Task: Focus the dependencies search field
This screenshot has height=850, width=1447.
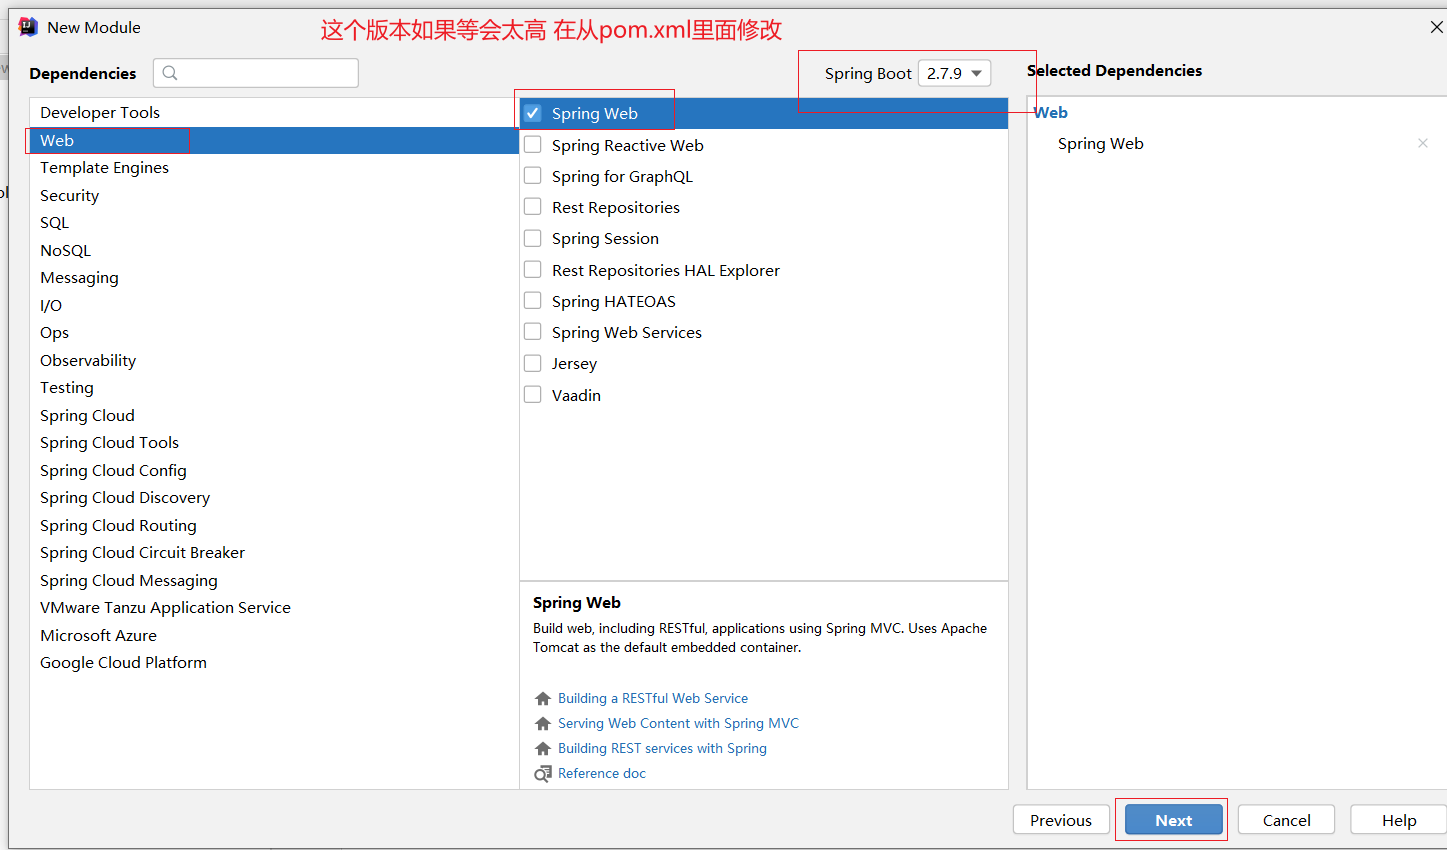Action: tap(266, 73)
